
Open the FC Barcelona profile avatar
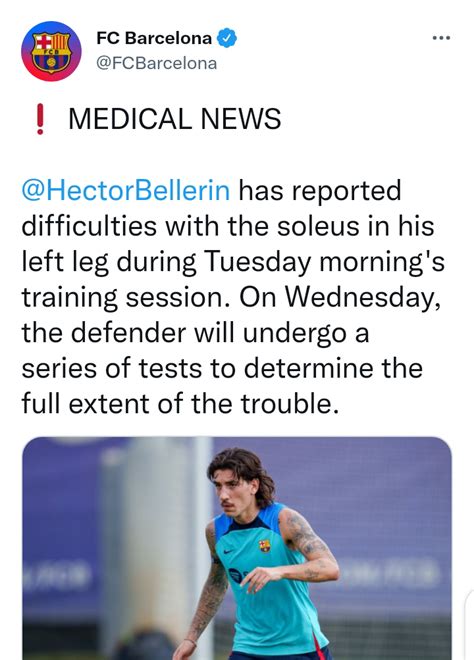point(51,51)
